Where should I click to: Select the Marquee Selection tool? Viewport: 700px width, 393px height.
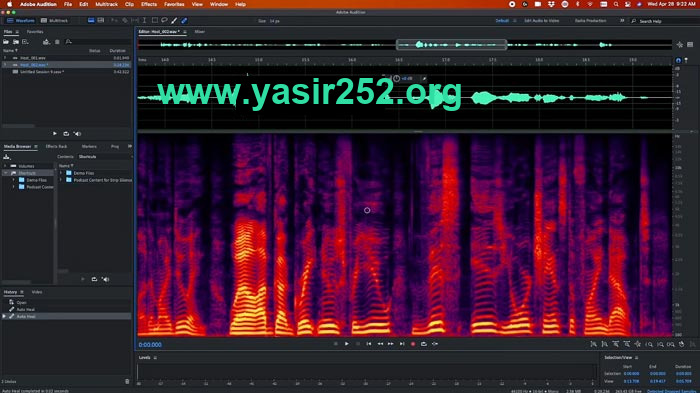tap(154, 21)
